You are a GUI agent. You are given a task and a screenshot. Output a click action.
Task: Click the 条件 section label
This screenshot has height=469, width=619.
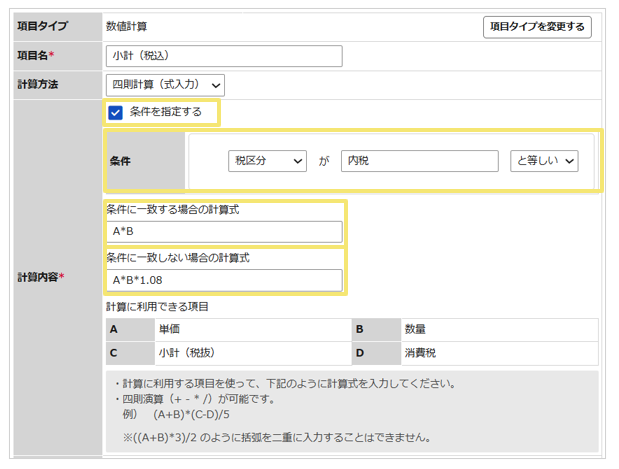coord(120,161)
